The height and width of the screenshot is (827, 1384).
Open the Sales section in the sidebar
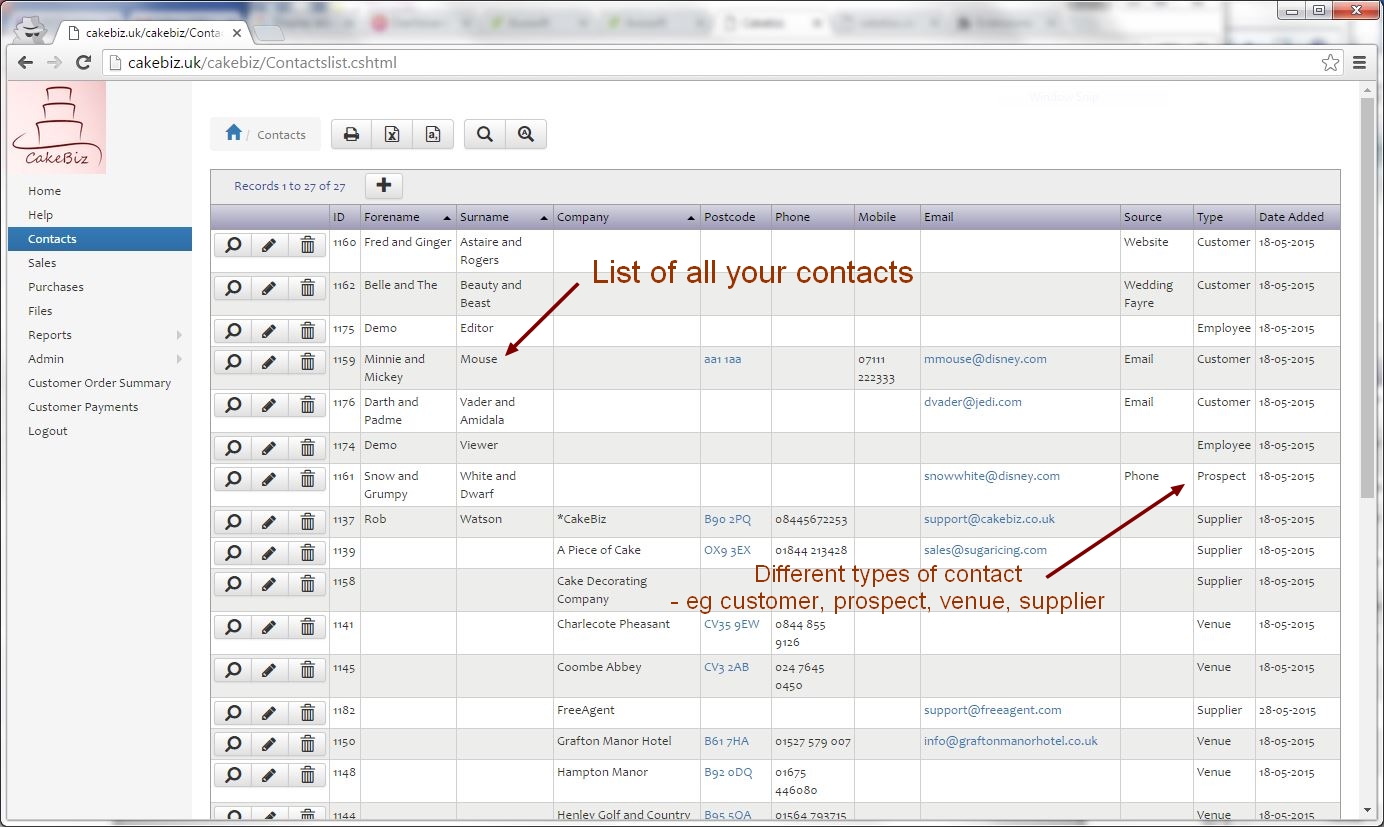(x=43, y=262)
